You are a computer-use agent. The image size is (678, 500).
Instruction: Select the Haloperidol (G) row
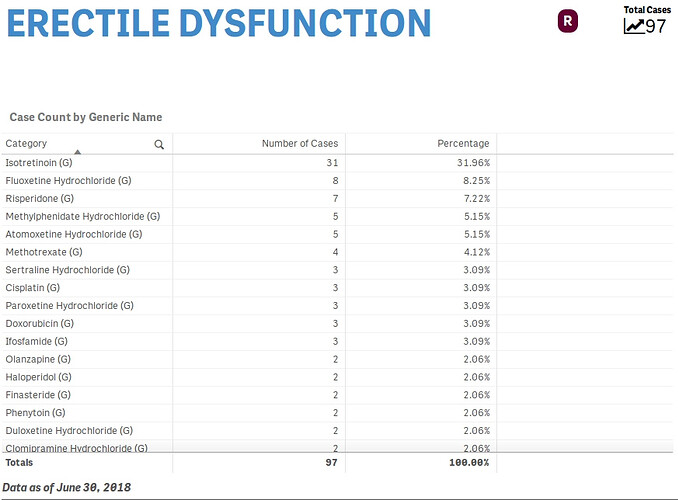337,377
